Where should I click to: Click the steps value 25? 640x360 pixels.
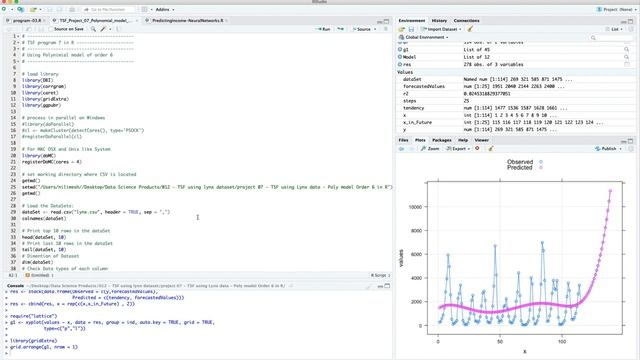466,101
